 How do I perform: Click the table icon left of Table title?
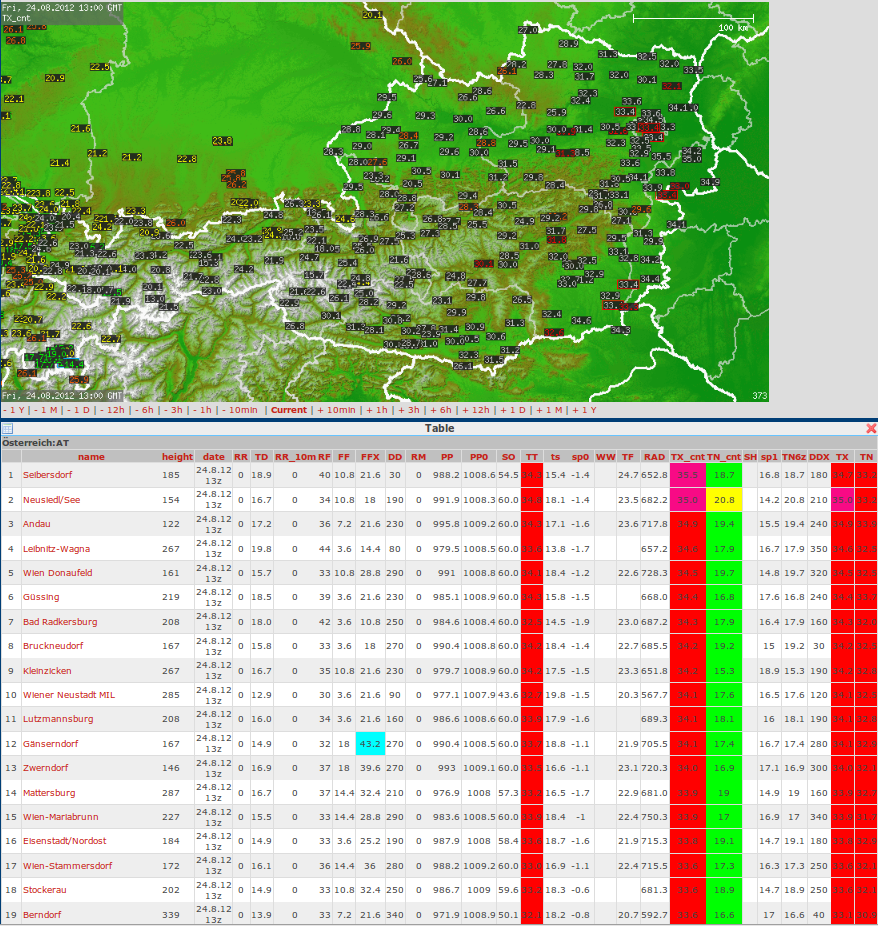coord(7,429)
